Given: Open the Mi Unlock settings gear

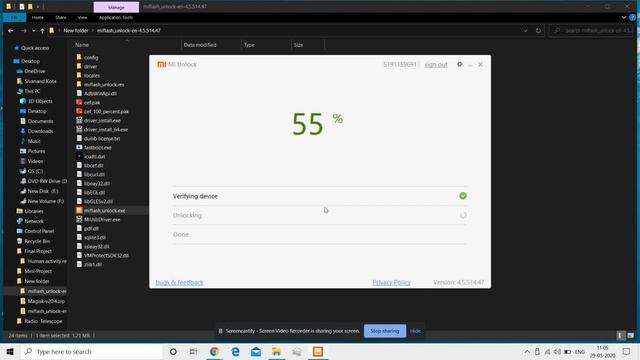Looking at the screenshot, I should [x=460, y=64].
